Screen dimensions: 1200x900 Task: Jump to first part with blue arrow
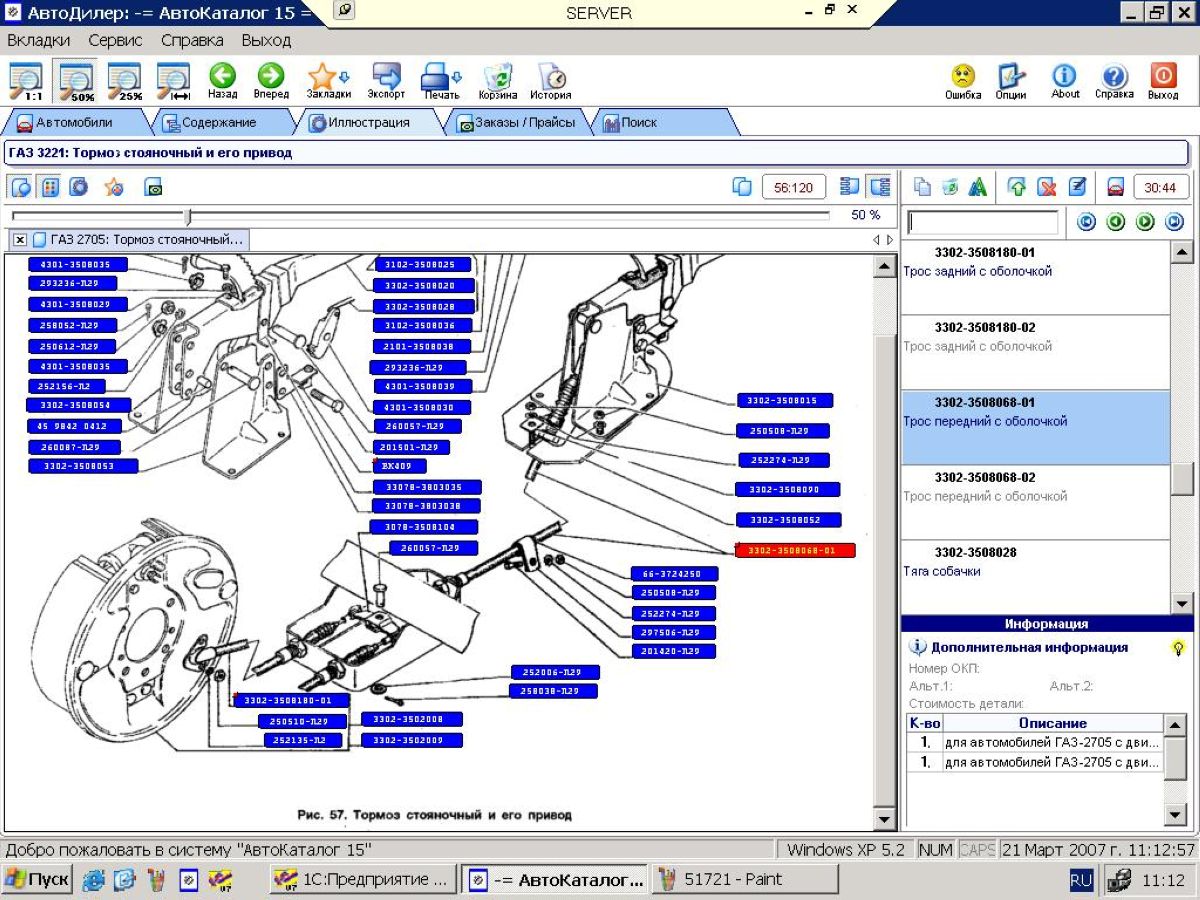[1087, 222]
